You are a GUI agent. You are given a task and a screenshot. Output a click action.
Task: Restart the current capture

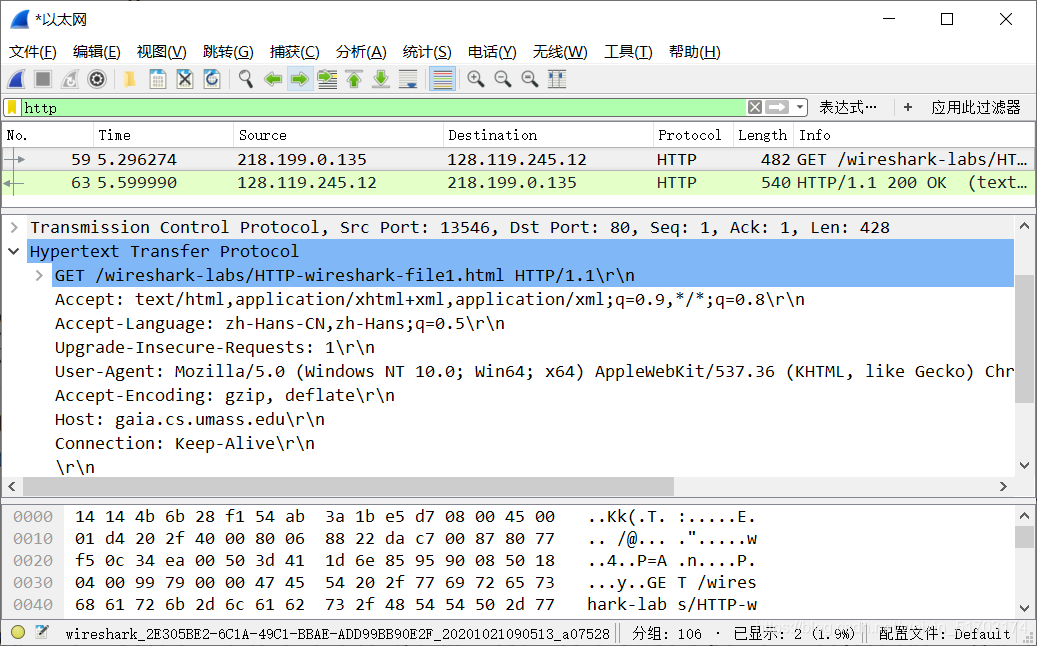pos(70,79)
